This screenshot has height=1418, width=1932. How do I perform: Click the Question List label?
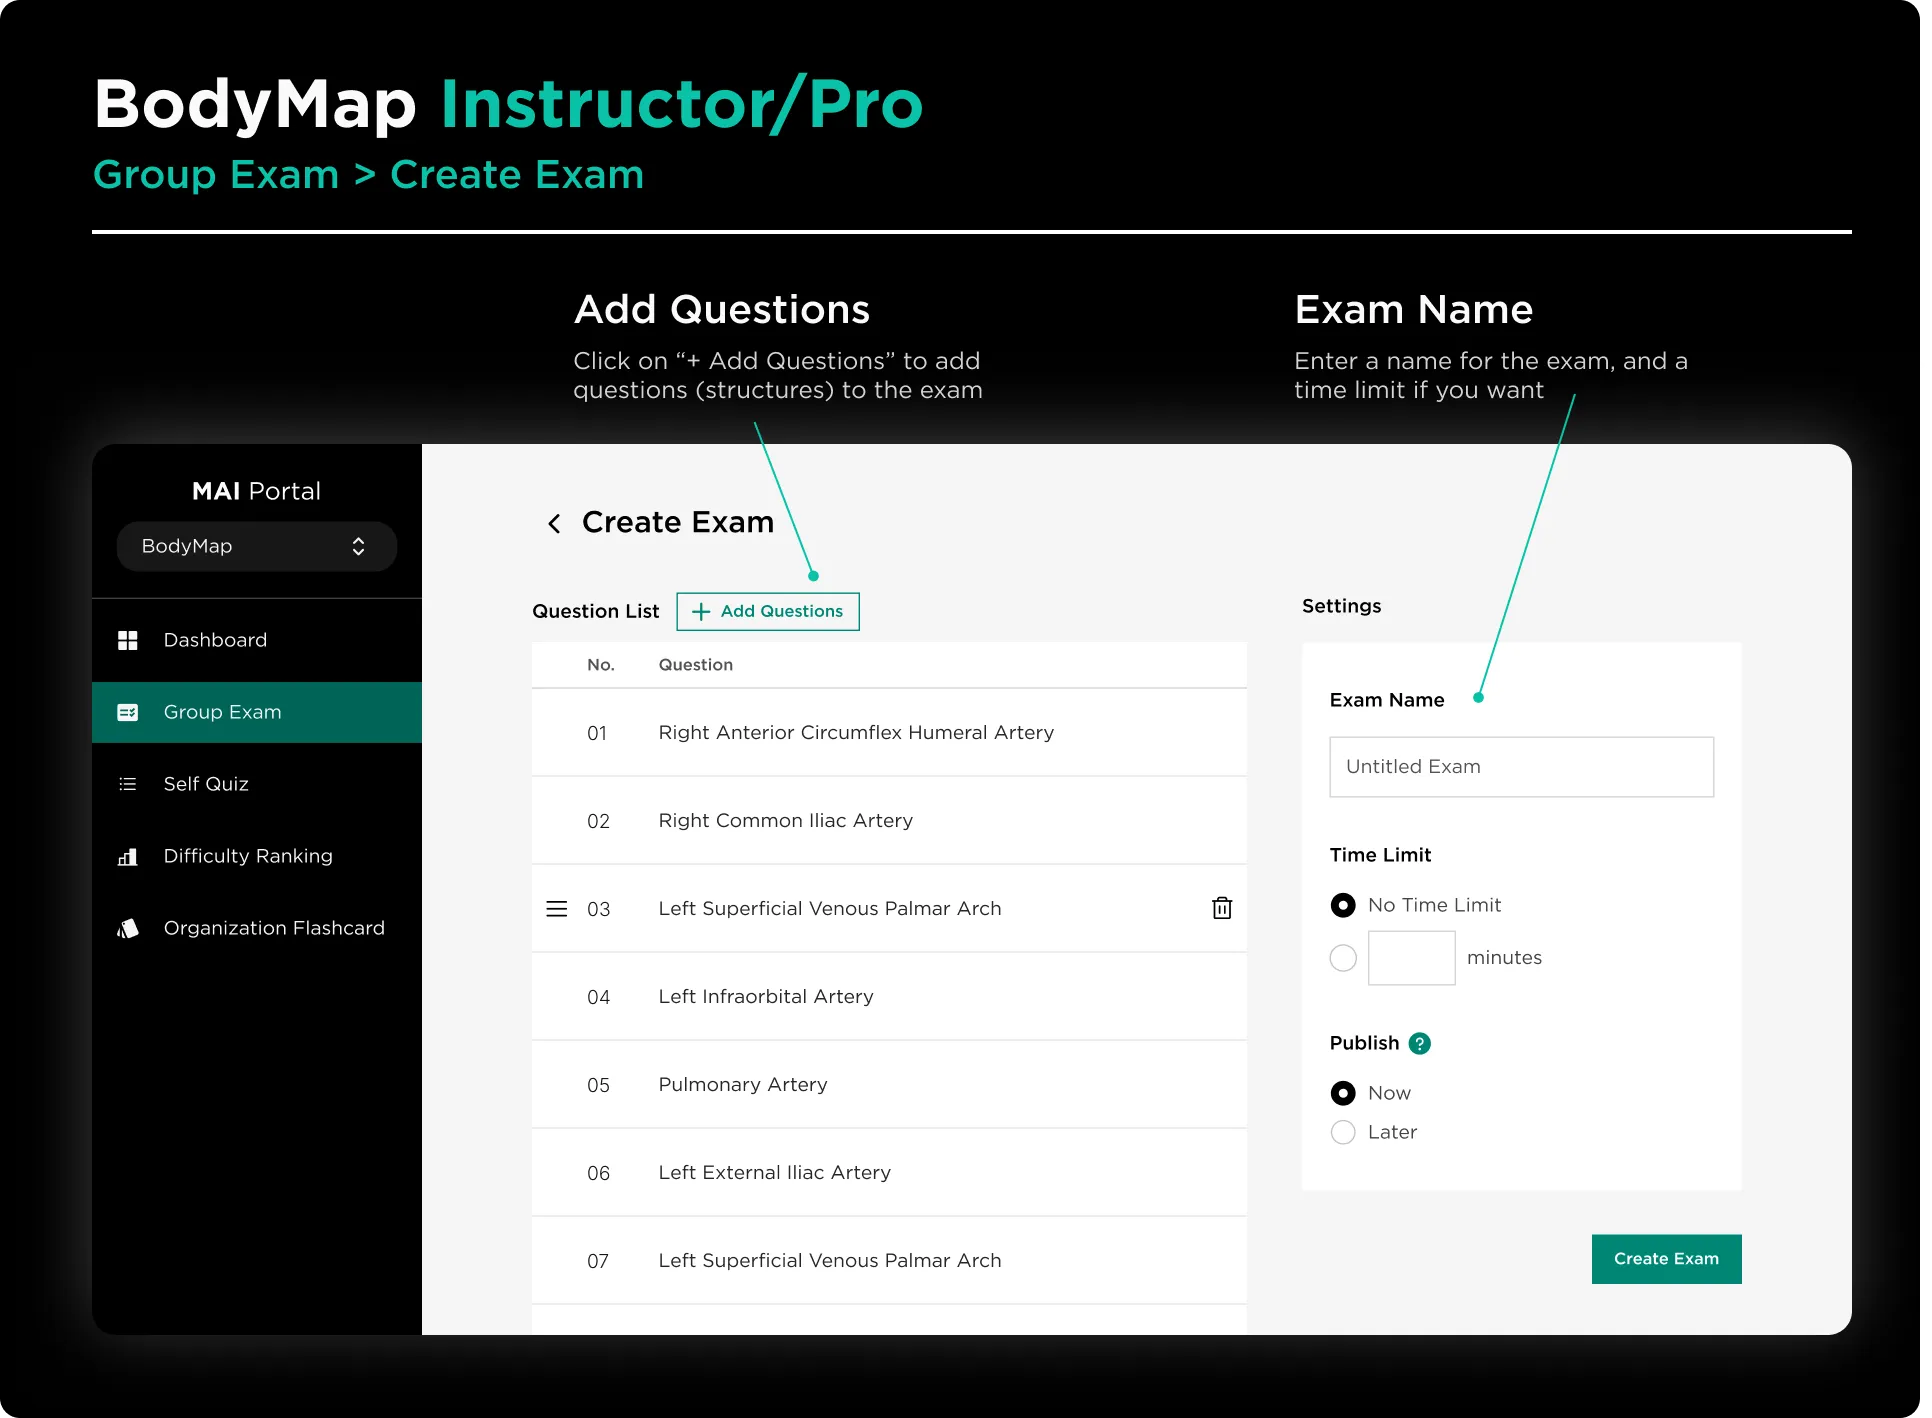point(595,611)
